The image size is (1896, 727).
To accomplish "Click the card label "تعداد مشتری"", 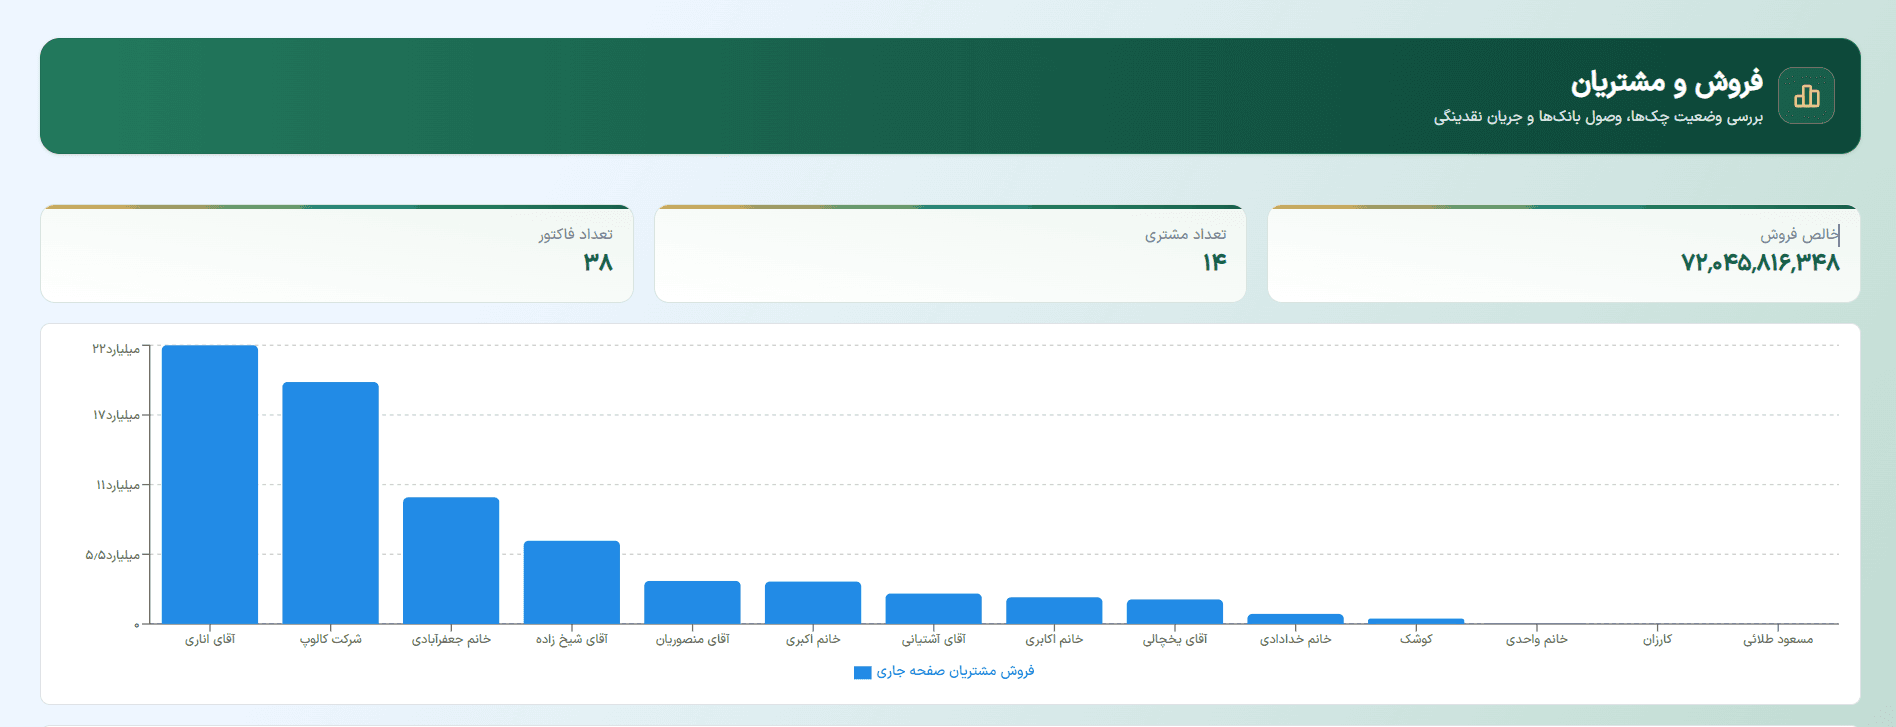I will point(1186,234).
